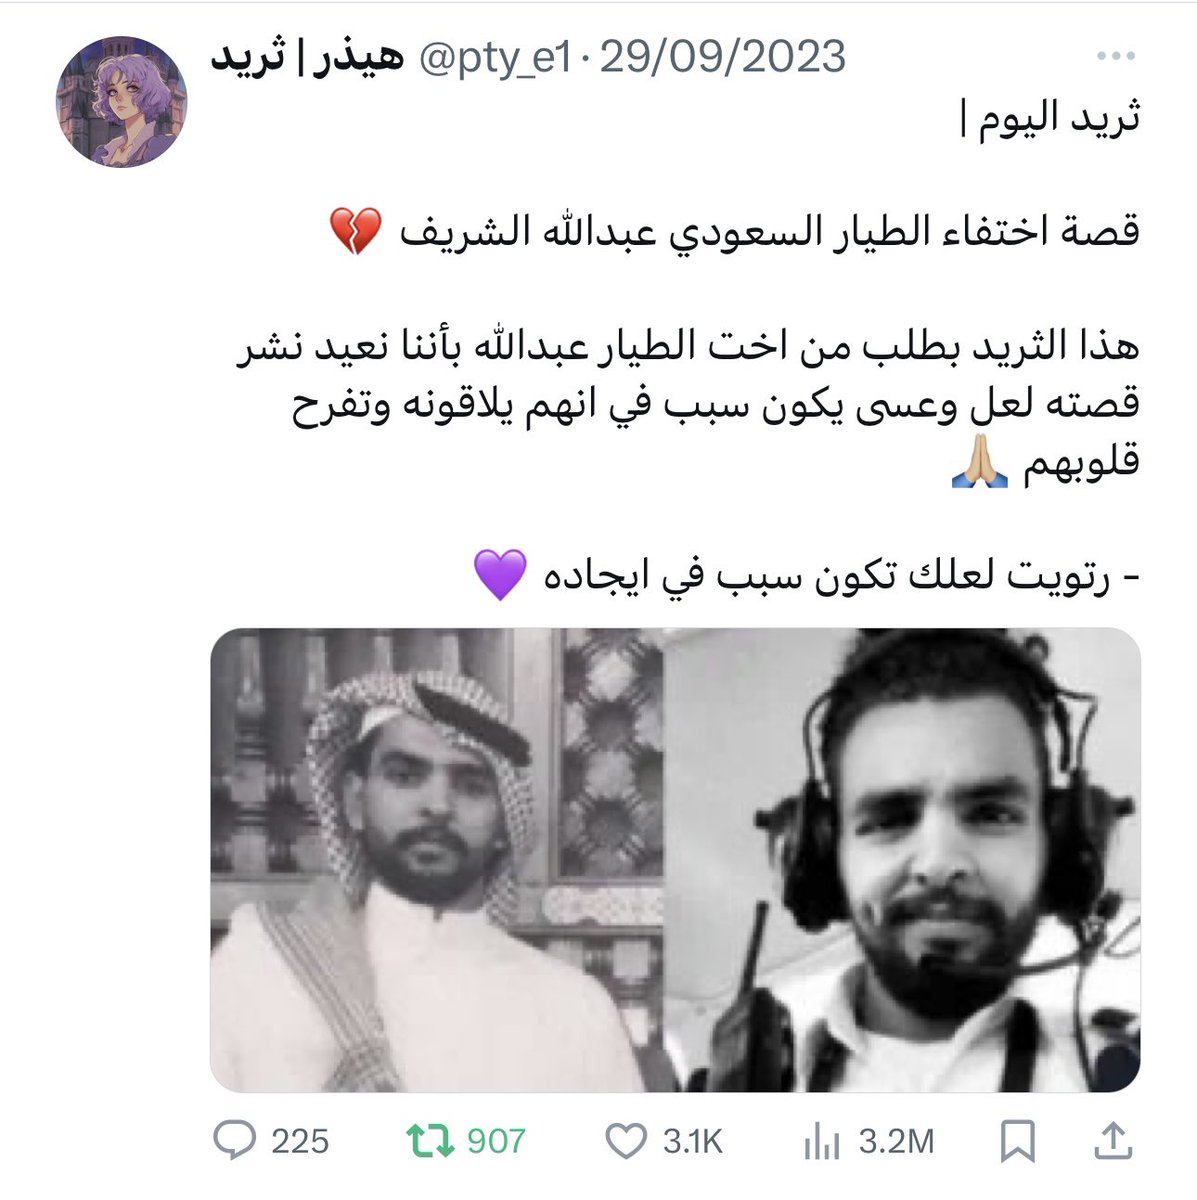Click the ثريد اليوم opening line

(x=1050, y=117)
